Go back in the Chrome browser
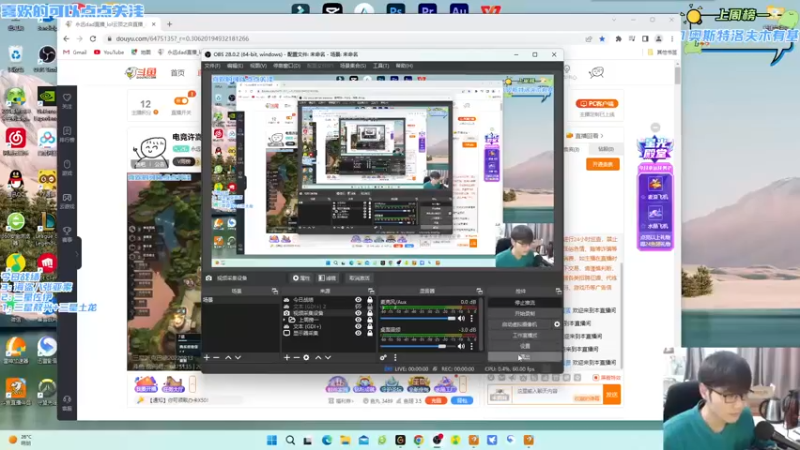800x450 pixels. point(66,39)
